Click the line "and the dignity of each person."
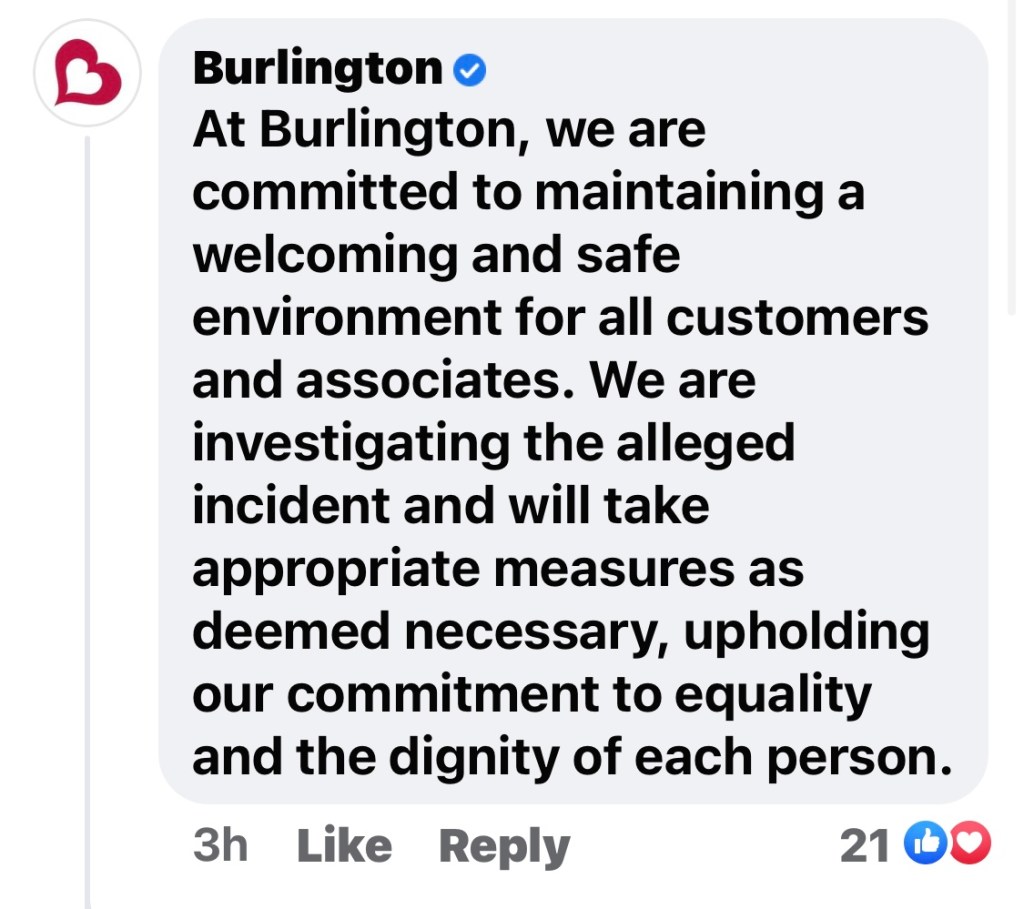1024x909 pixels. click(570, 758)
